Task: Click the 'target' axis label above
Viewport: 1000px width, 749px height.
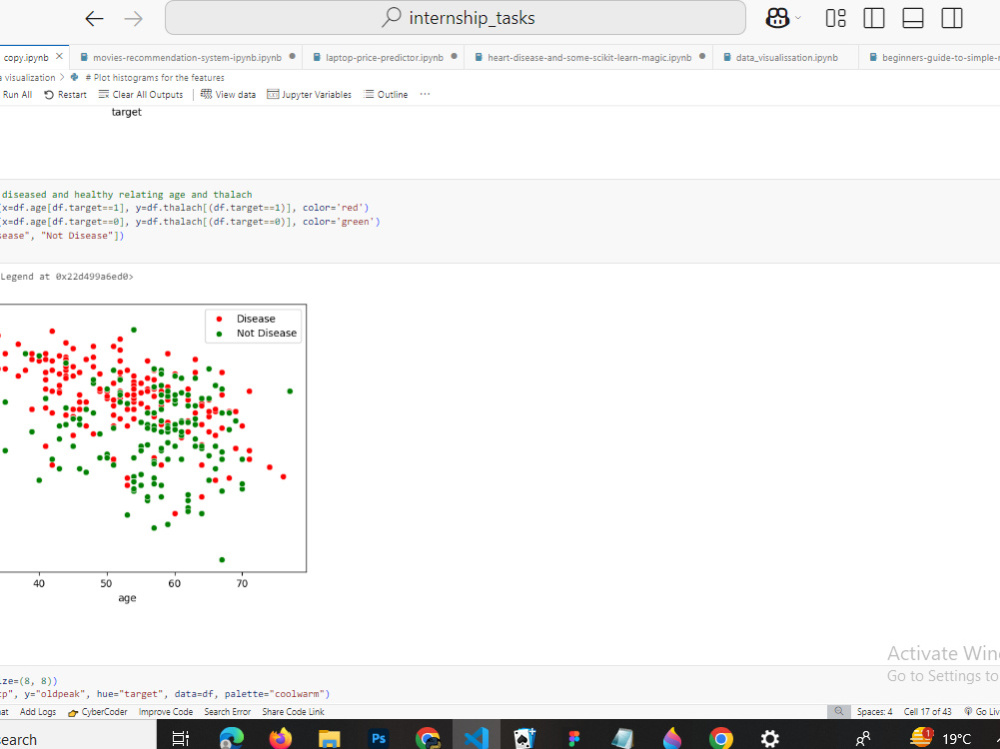Action: pos(126,112)
